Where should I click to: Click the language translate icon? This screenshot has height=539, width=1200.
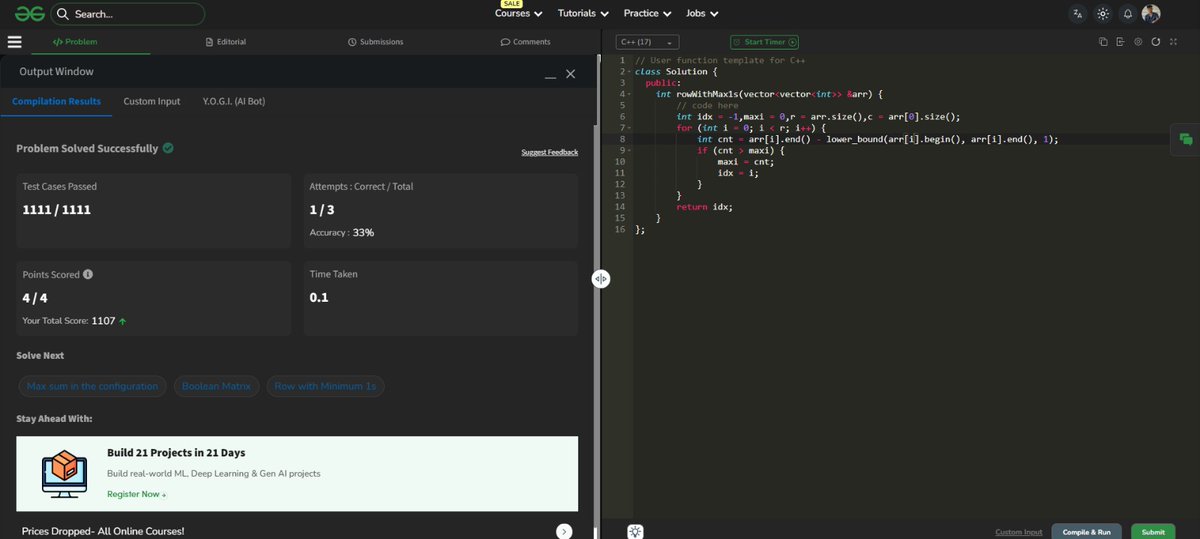1077,14
